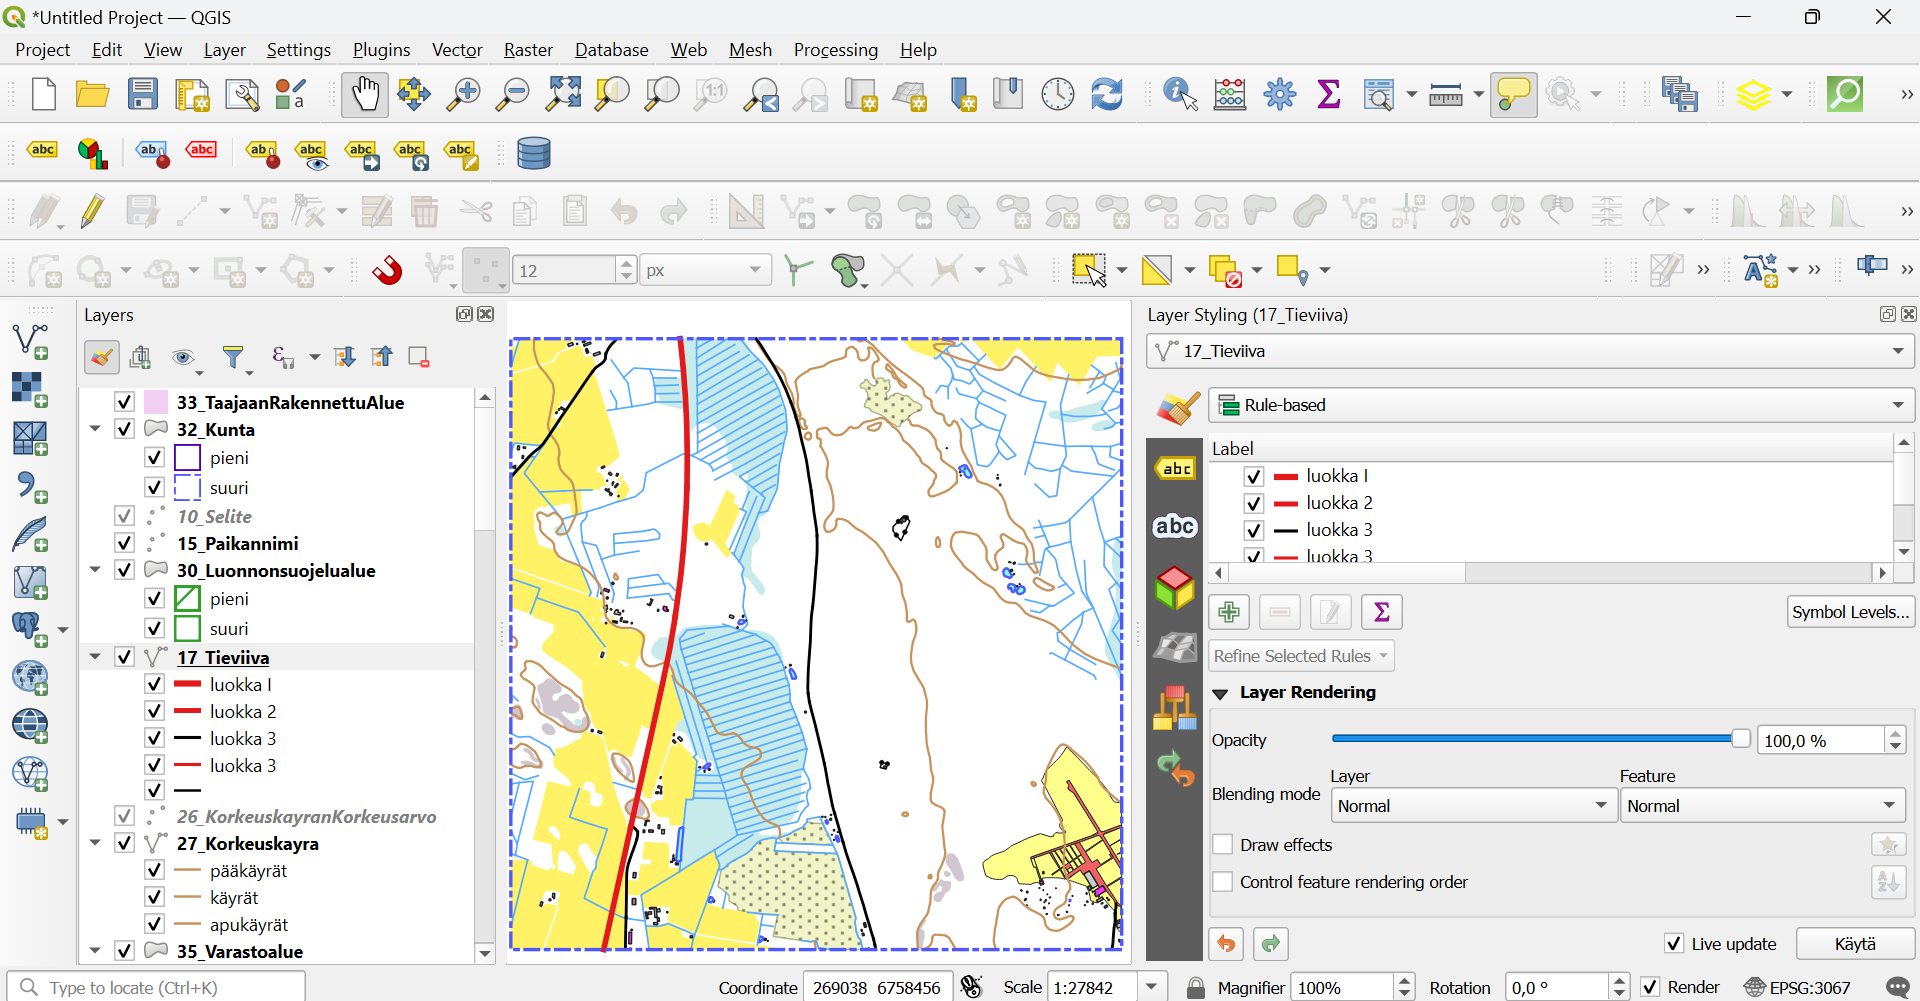The image size is (1920, 1001).
Task: Toggle visibility of 33_TaajaanRakennettuAlue layer
Action: tap(124, 402)
